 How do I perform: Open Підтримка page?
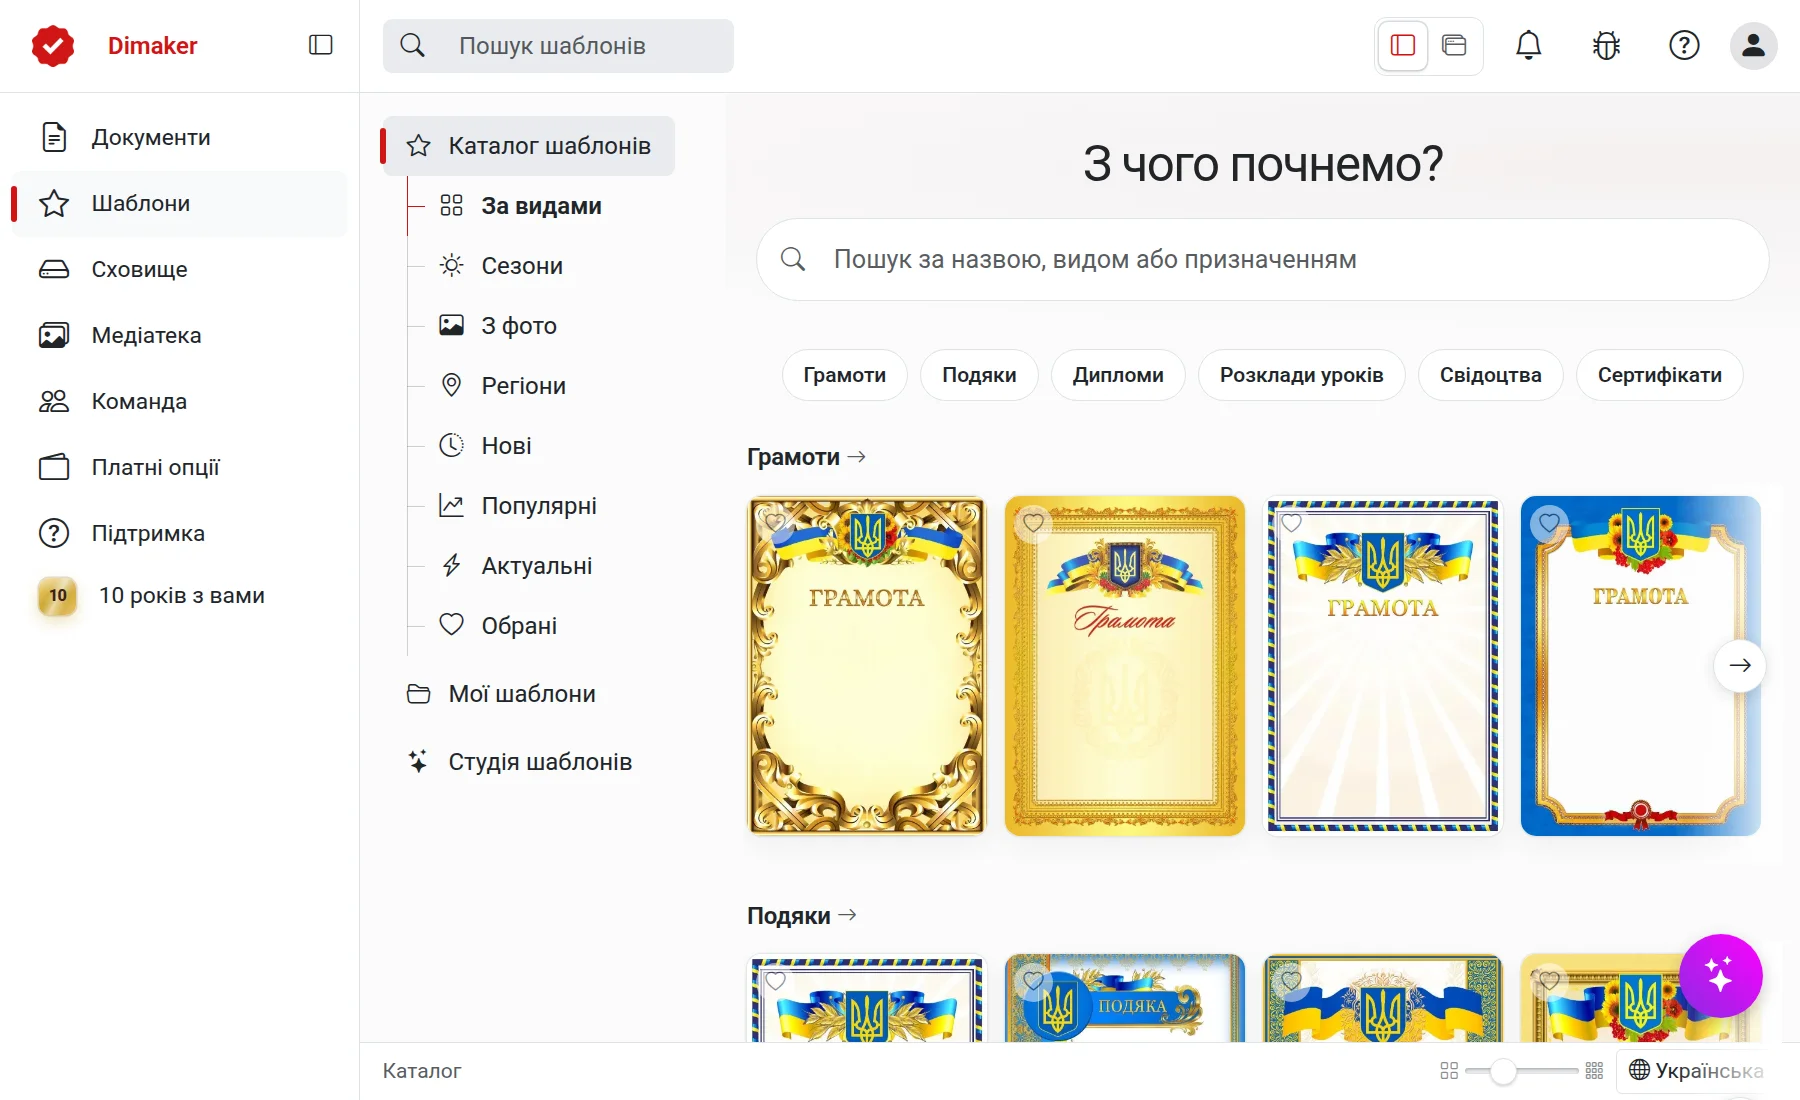click(x=179, y=533)
